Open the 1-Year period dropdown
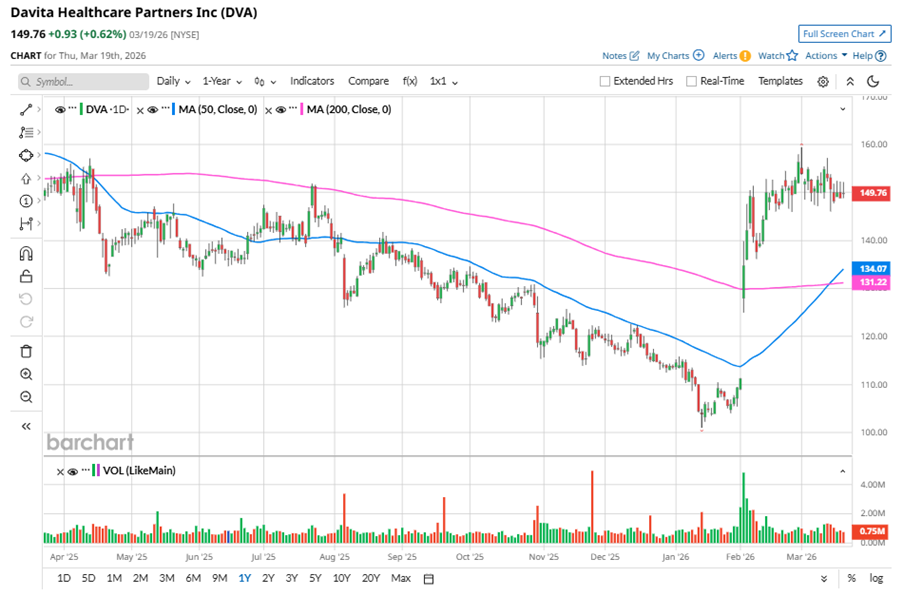The height and width of the screenshot is (596, 903). coord(222,81)
